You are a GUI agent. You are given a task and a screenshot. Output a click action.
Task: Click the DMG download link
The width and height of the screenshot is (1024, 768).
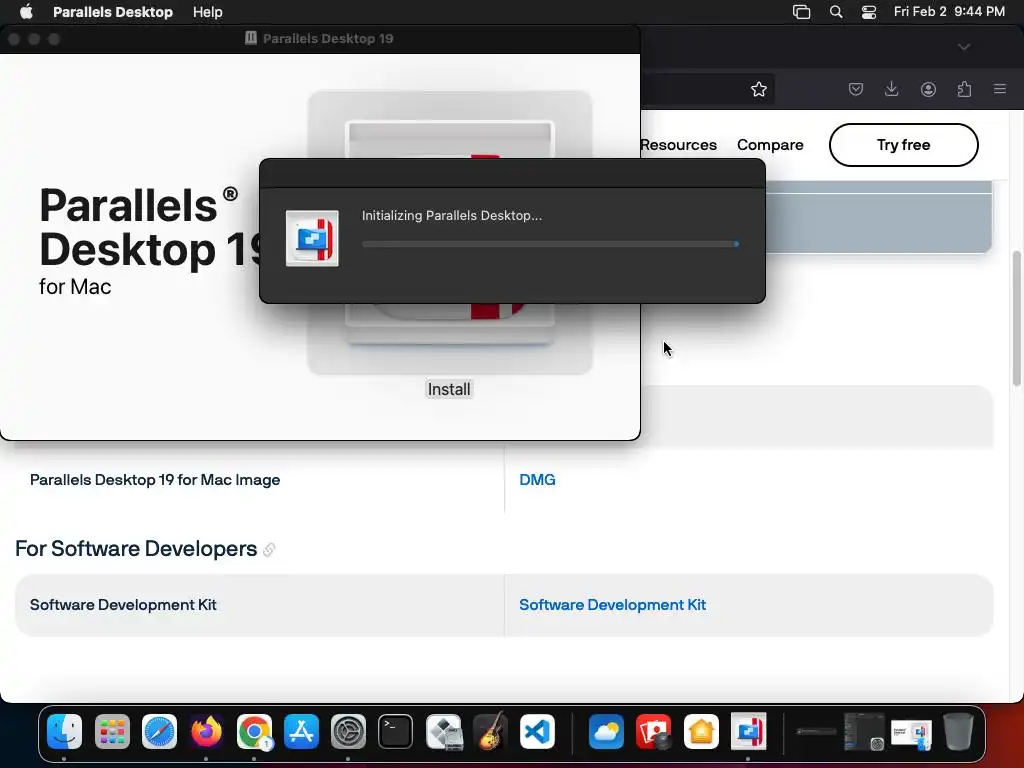537,480
